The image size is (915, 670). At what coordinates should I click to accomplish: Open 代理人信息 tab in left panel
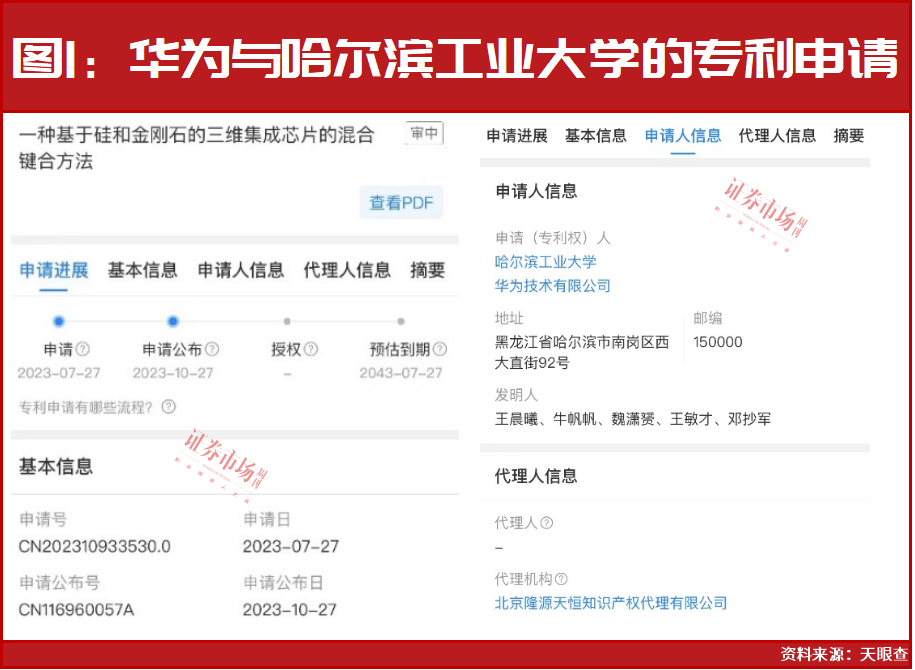point(347,270)
